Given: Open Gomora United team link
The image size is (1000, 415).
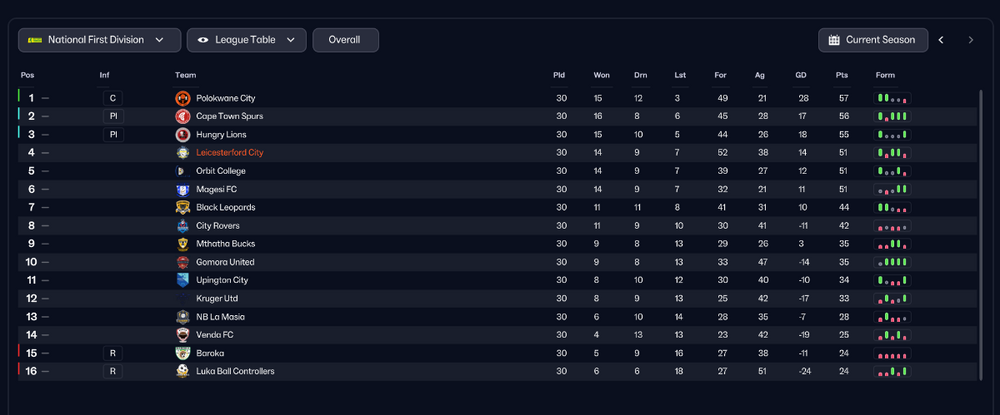Looking at the screenshot, I should click(225, 262).
